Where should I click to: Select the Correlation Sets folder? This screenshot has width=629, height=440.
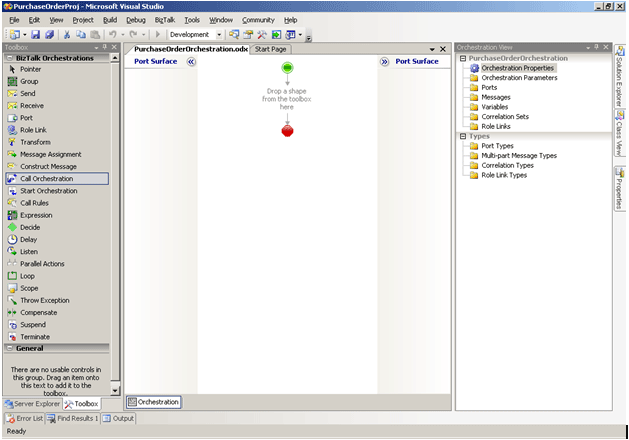point(505,117)
